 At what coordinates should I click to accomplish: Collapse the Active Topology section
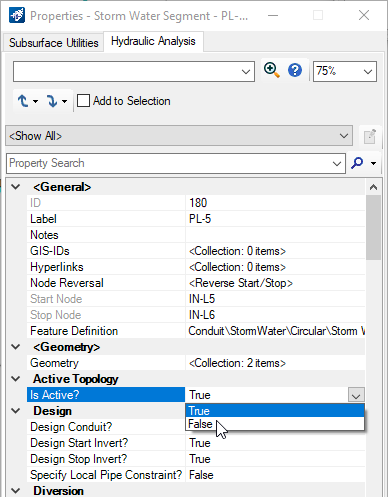(16, 379)
